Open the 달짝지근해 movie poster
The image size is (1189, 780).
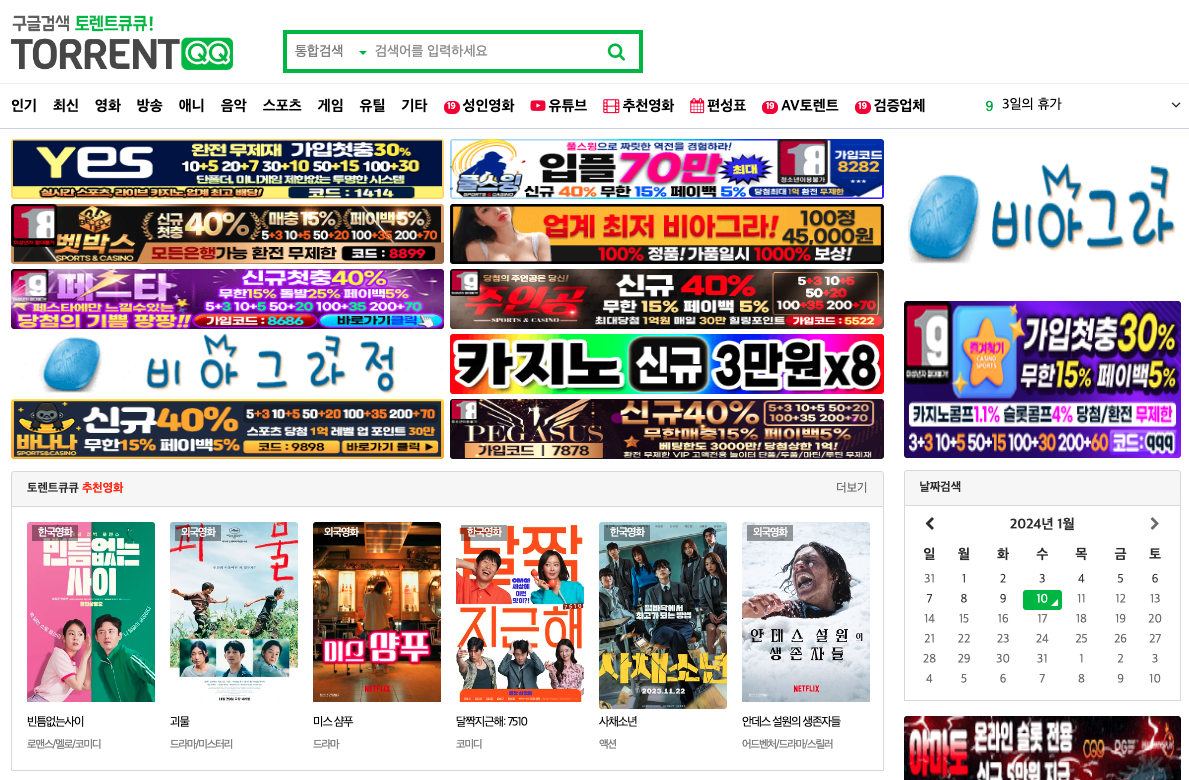[x=519, y=612]
